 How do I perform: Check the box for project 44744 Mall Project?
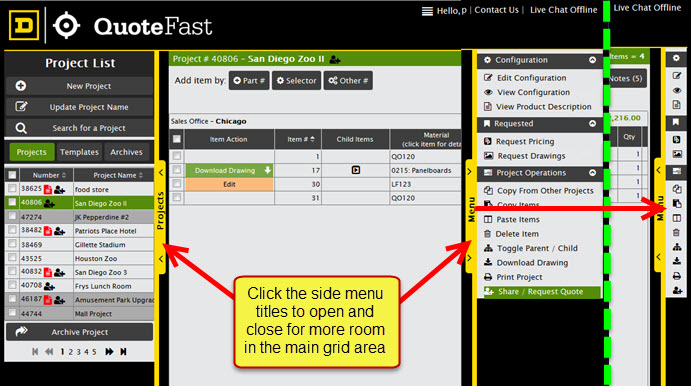12,313
